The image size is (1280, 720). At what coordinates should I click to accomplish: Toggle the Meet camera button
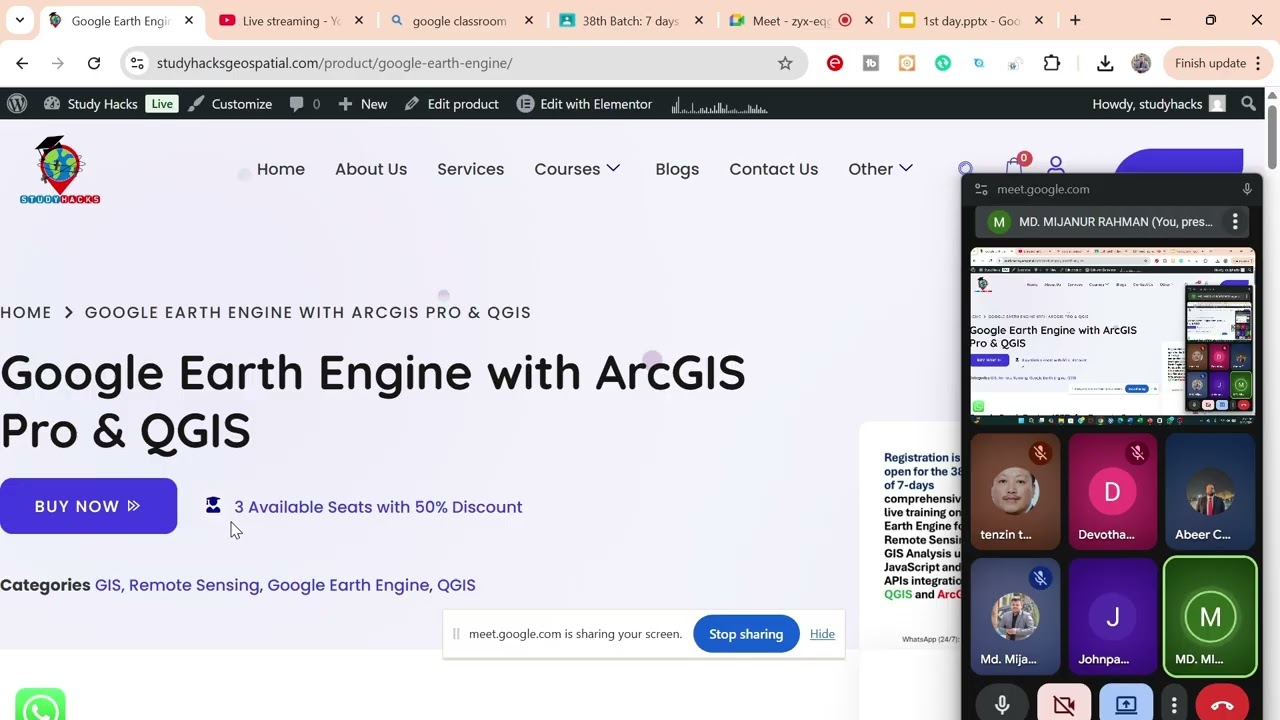coord(1064,704)
